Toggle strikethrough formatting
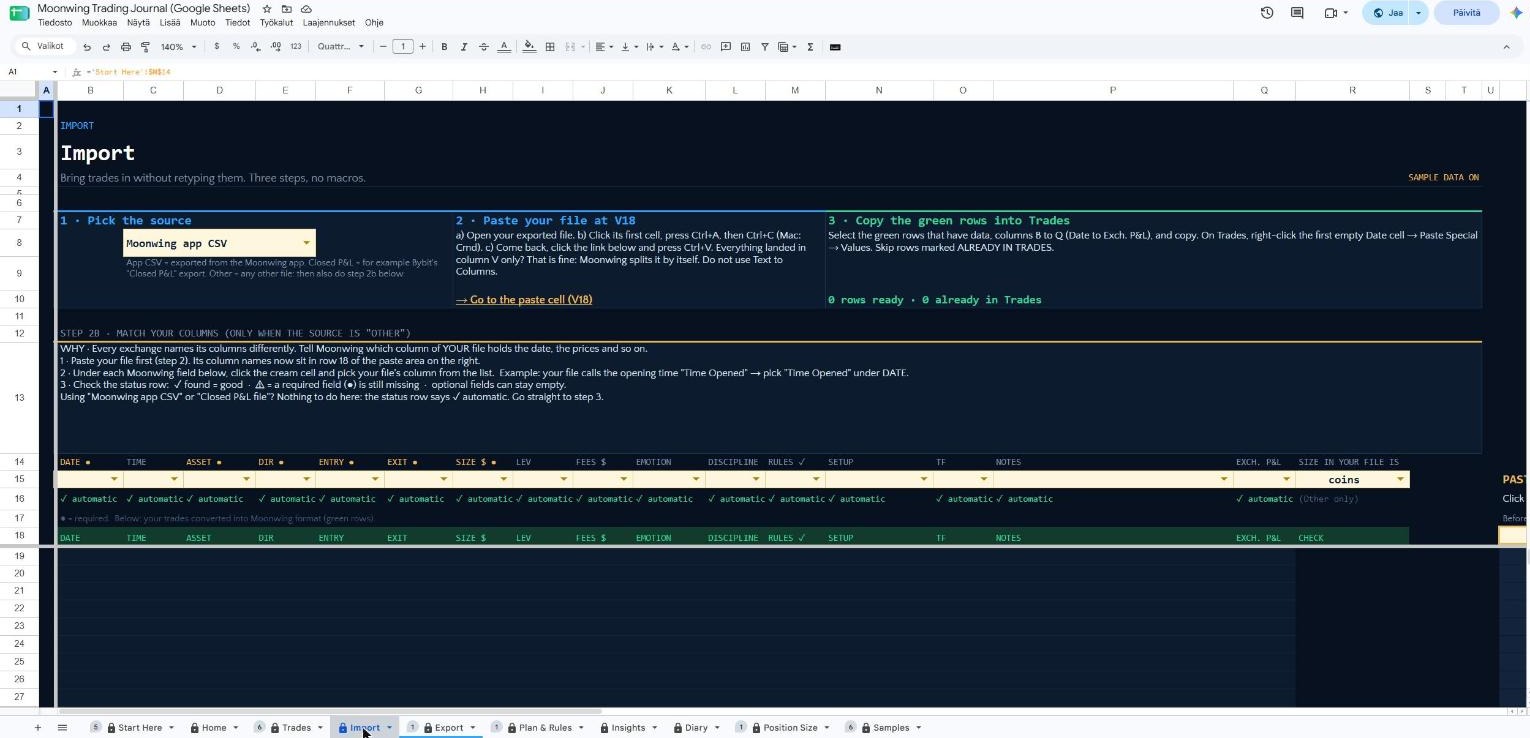Screen dimensions: 1530x738 click(x=484, y=47)
